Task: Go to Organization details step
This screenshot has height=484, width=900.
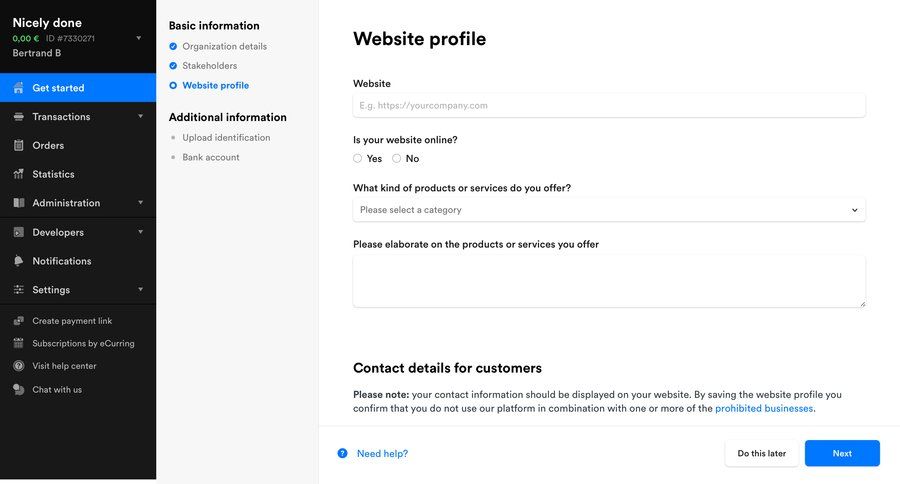Action: [224, 47]
